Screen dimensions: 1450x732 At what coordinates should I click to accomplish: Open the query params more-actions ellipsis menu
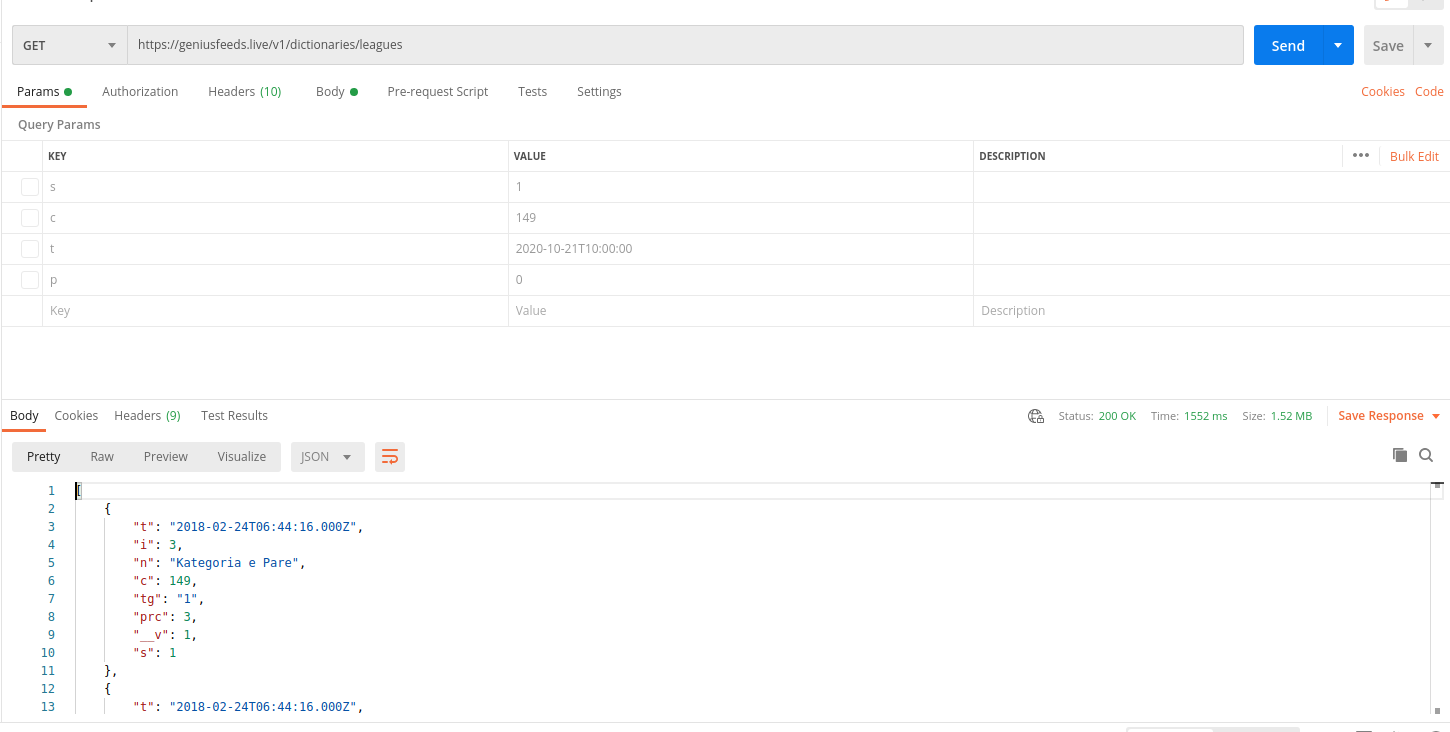[1361, 155]
